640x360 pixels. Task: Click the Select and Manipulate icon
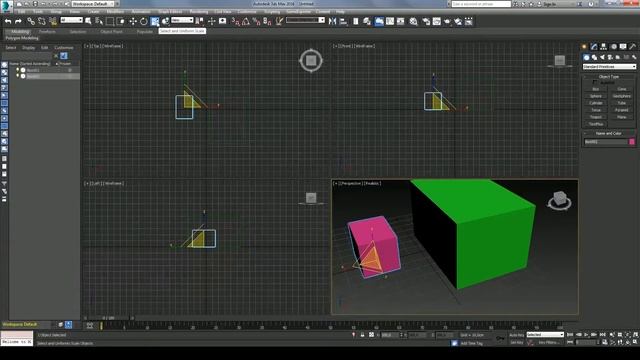tap(211, 21)
